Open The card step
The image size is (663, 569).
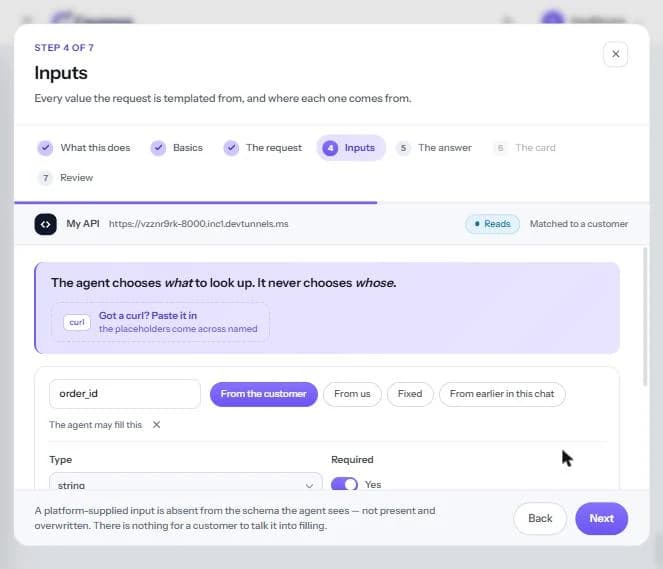click(x=525, y=148)
